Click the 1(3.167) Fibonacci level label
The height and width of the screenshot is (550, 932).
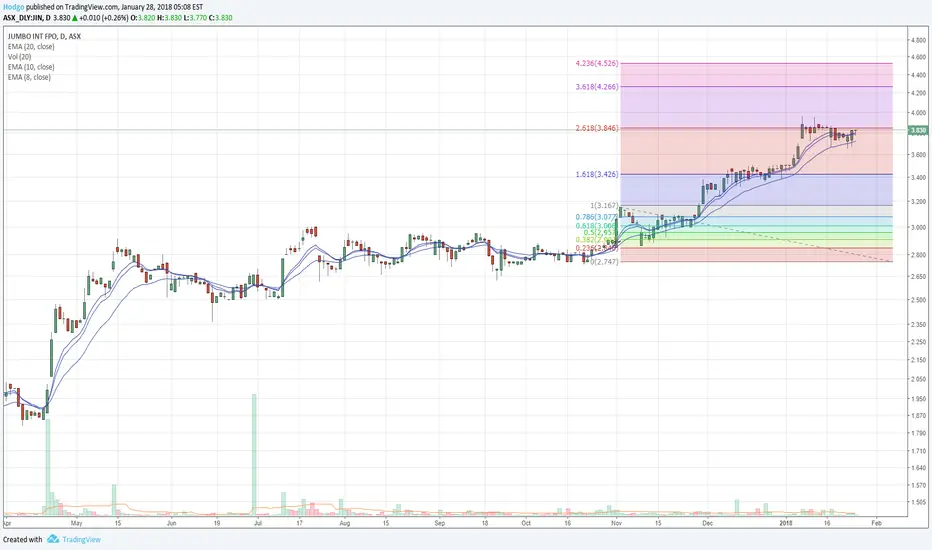[x=604, y=205]
